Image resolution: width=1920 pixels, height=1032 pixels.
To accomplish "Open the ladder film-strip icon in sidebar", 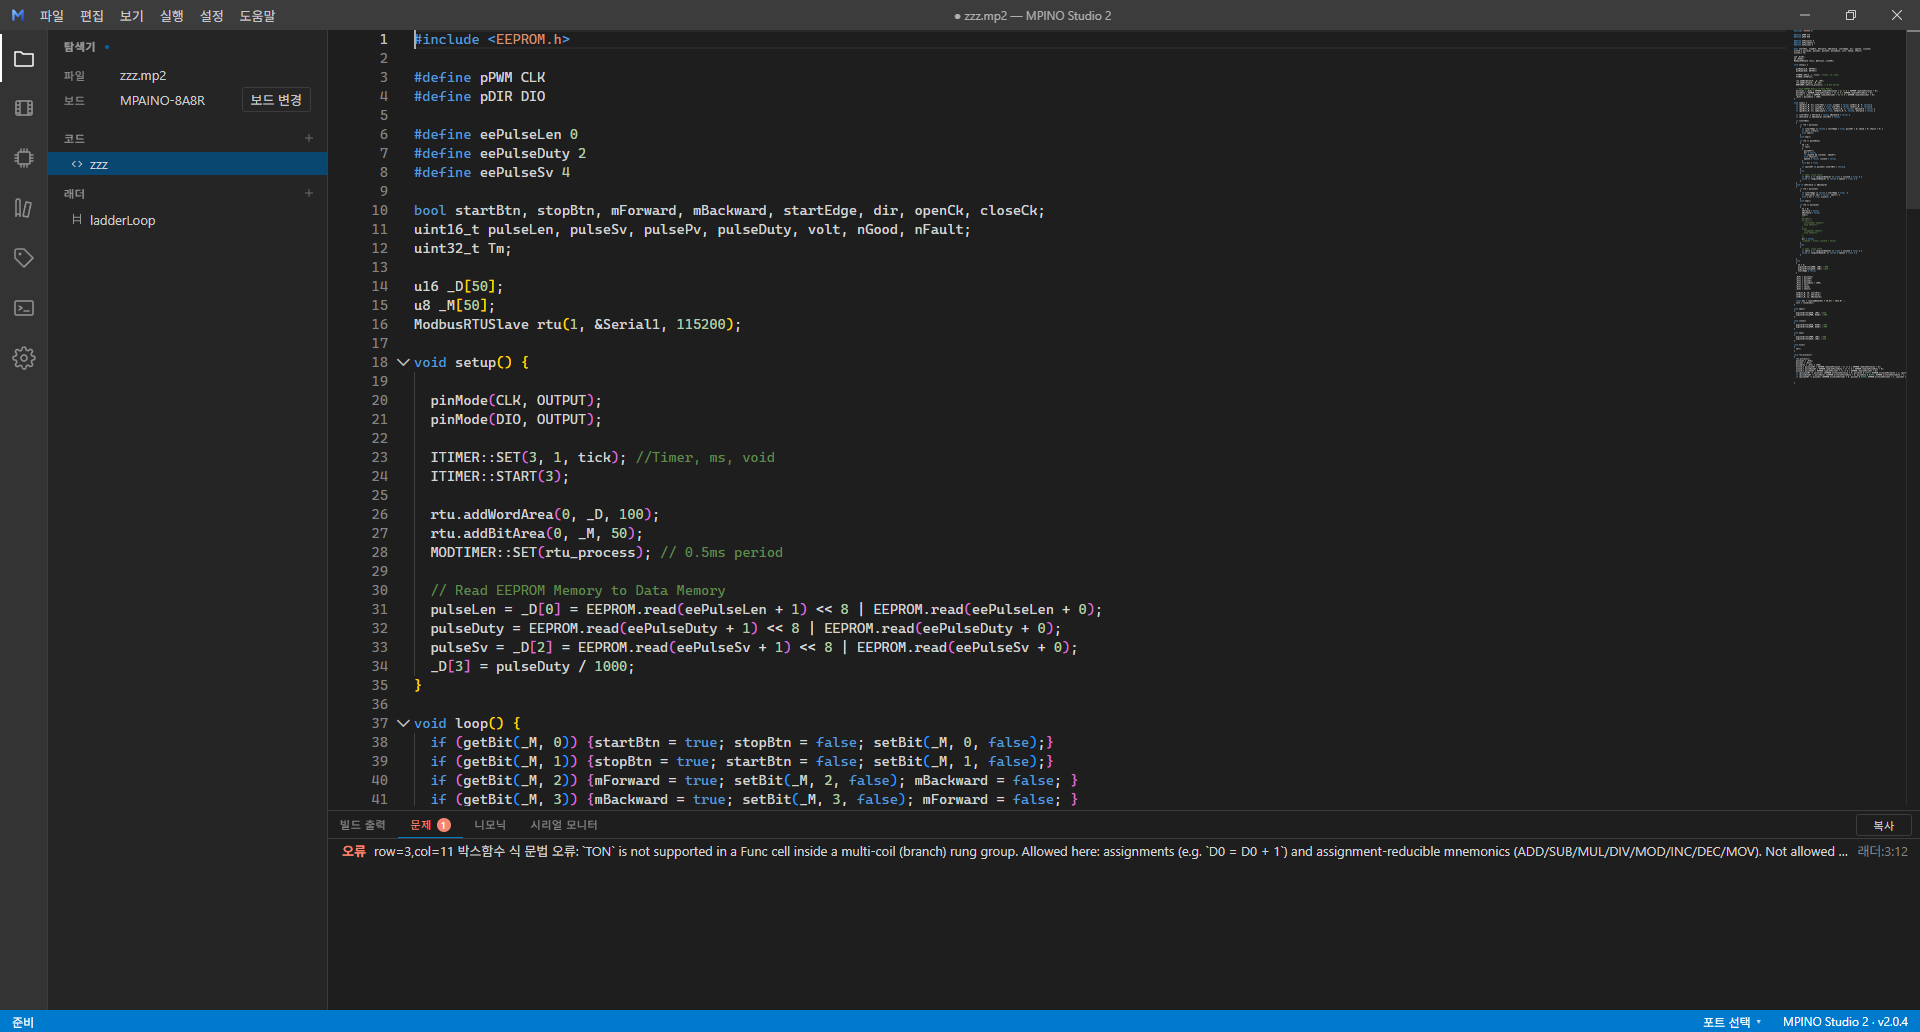I will pyautogui.click(x=24, y=108).
